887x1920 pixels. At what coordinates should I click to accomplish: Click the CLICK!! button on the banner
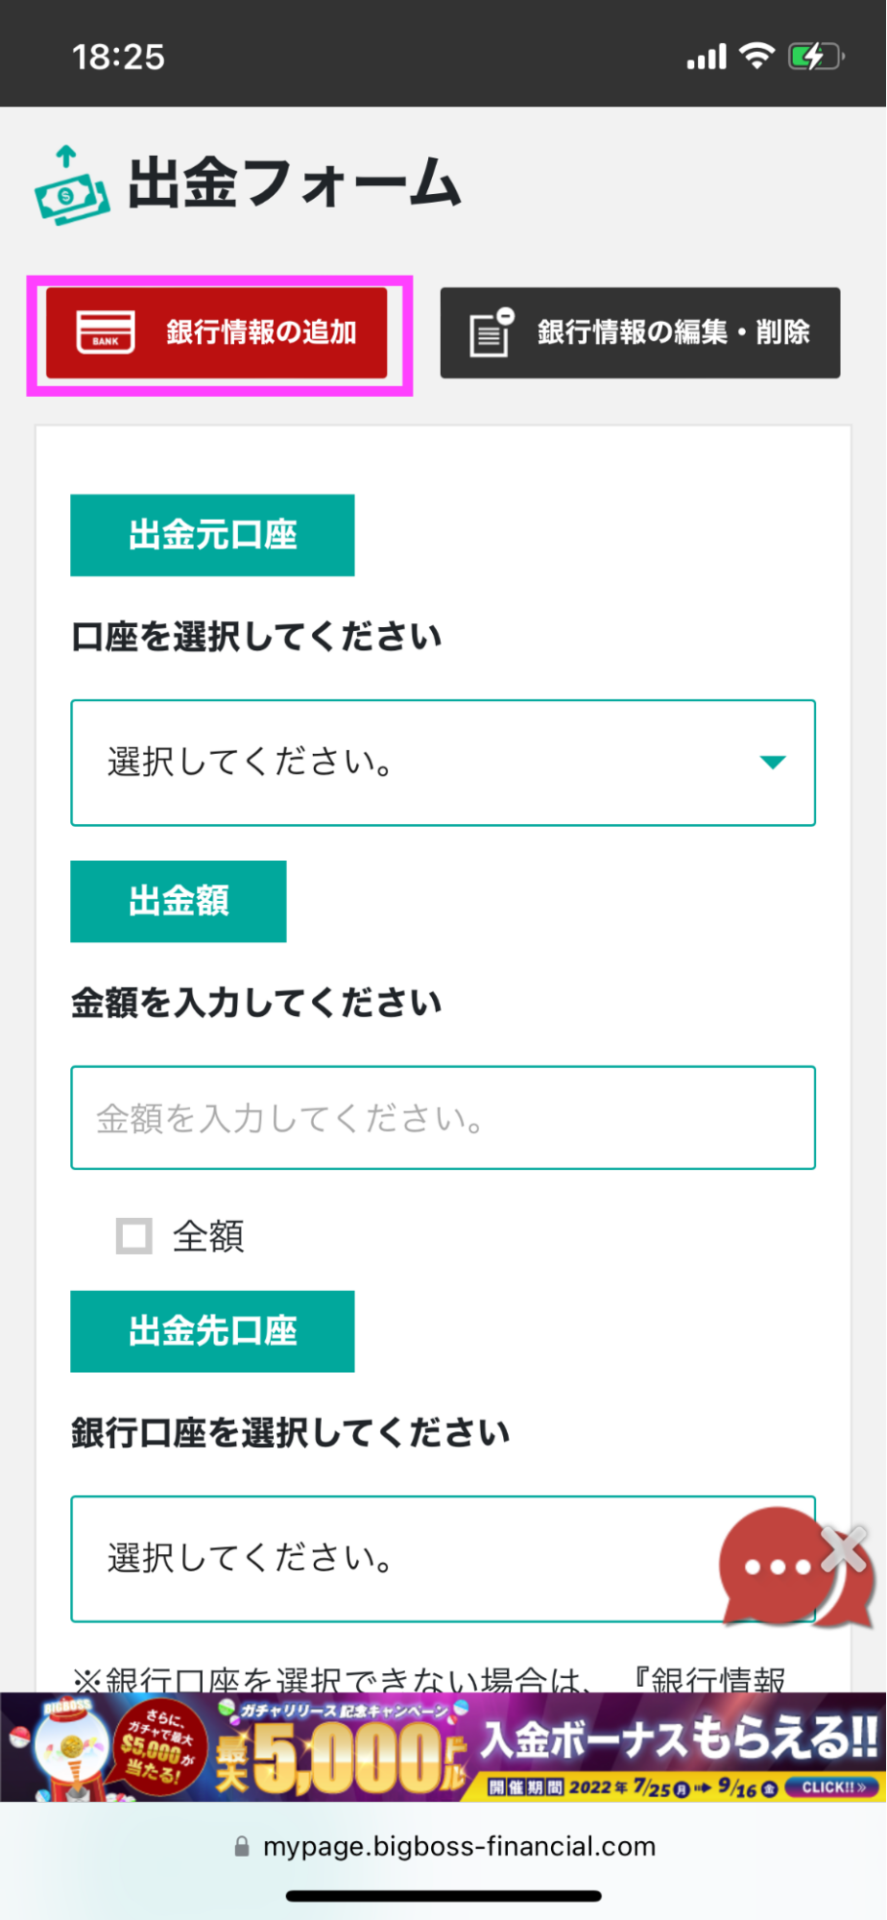[x=833, y=1787]
